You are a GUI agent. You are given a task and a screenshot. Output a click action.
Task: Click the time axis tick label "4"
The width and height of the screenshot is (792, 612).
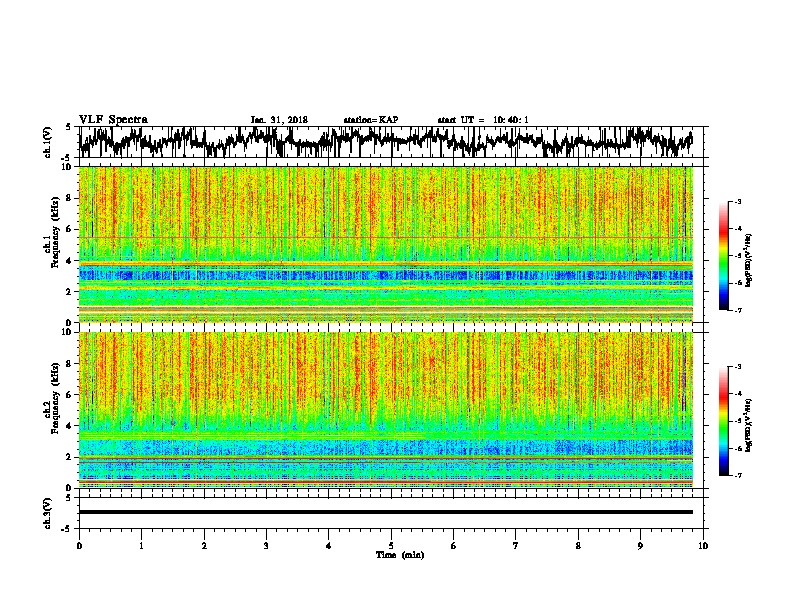point(329,546)
